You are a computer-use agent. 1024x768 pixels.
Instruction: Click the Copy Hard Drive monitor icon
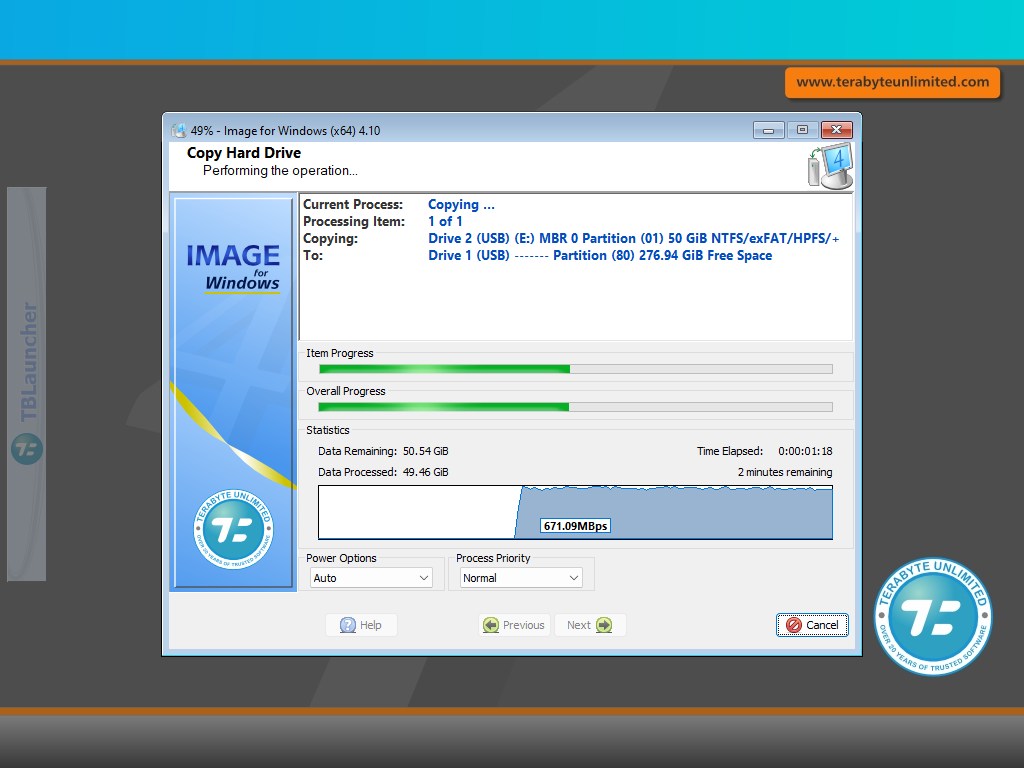[830, 167]
